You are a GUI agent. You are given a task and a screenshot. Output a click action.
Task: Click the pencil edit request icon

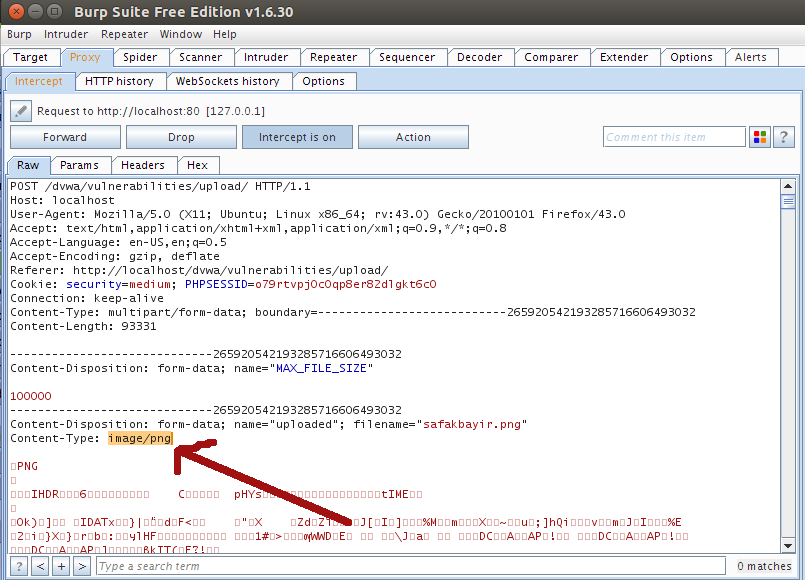pos(21,111)
